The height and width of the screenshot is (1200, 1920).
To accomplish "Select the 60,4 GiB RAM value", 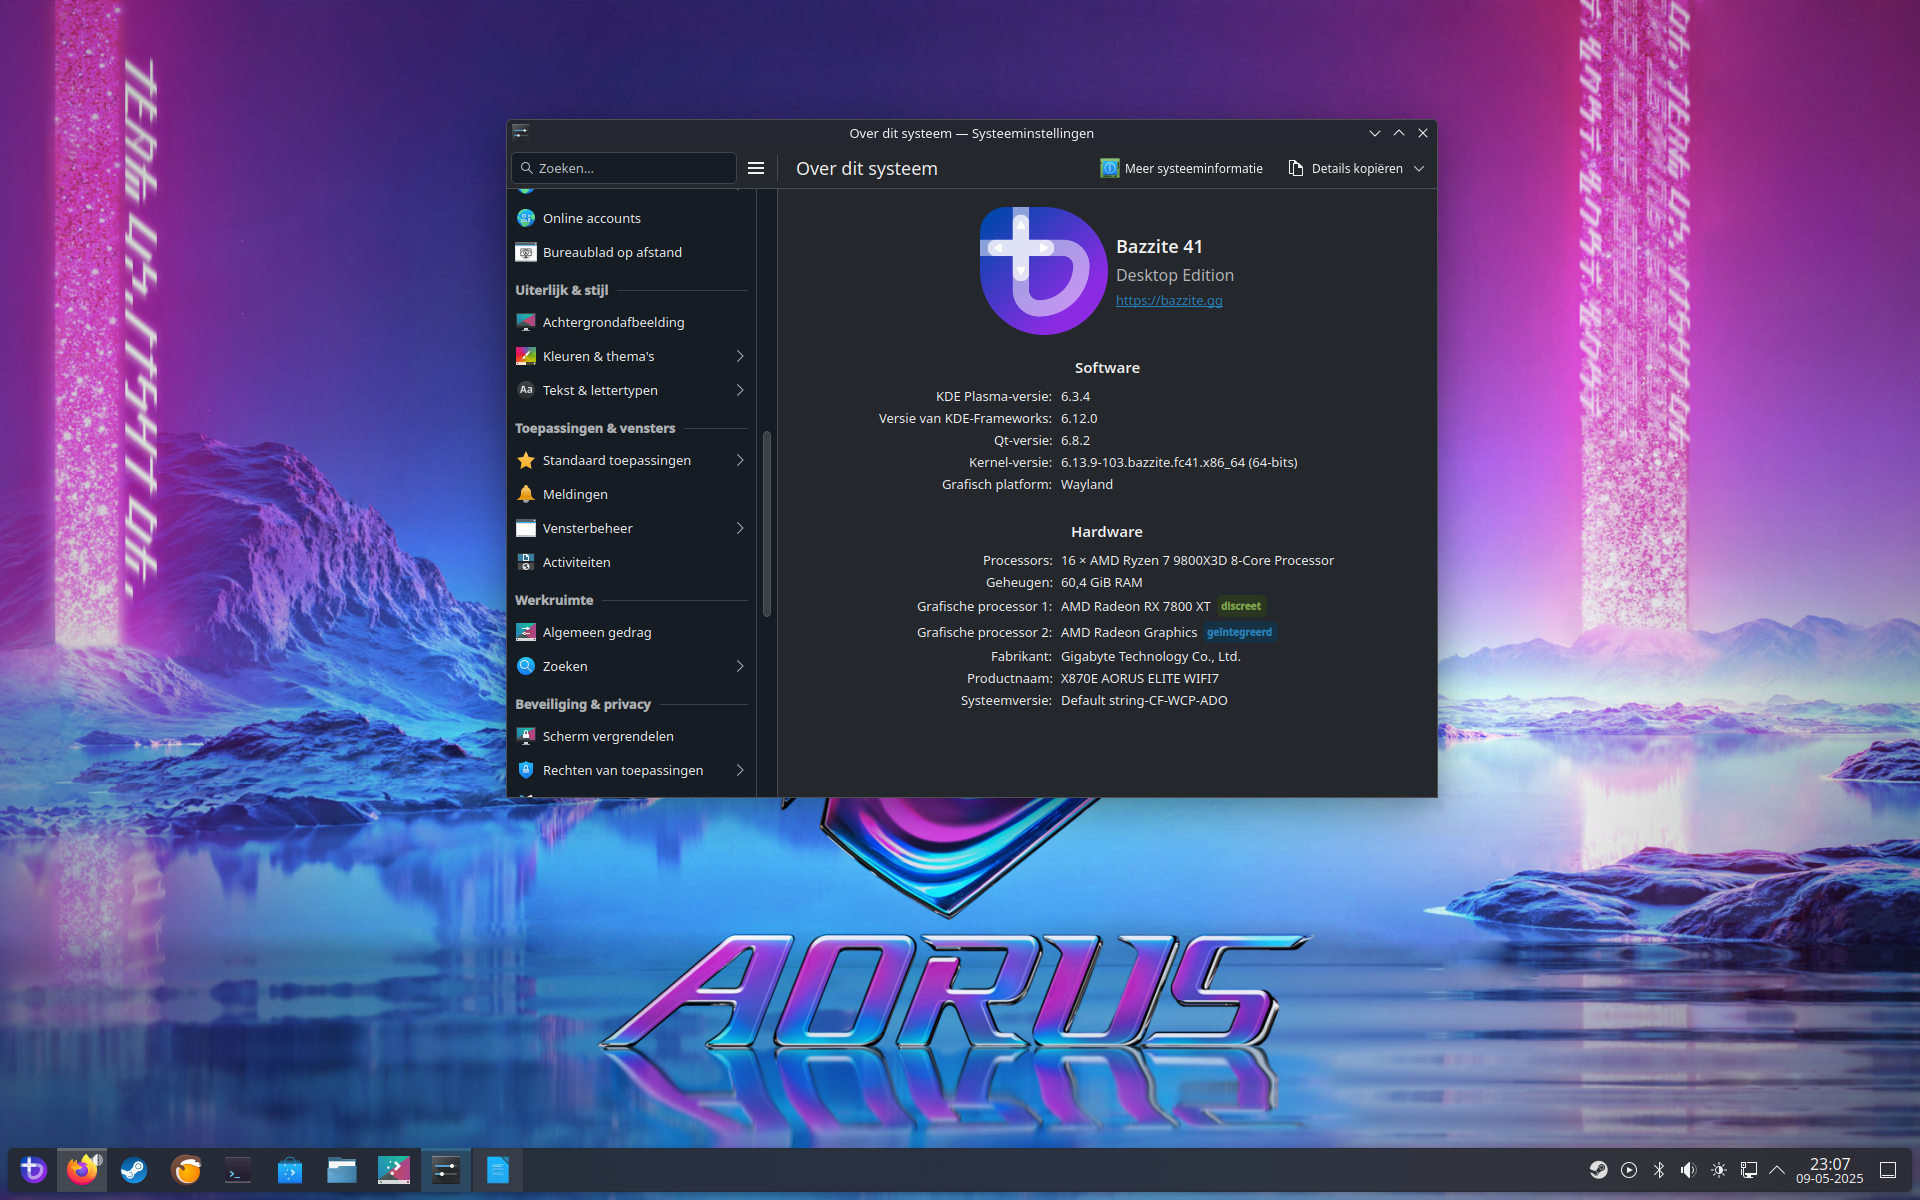I will [x=1101, y=582].
